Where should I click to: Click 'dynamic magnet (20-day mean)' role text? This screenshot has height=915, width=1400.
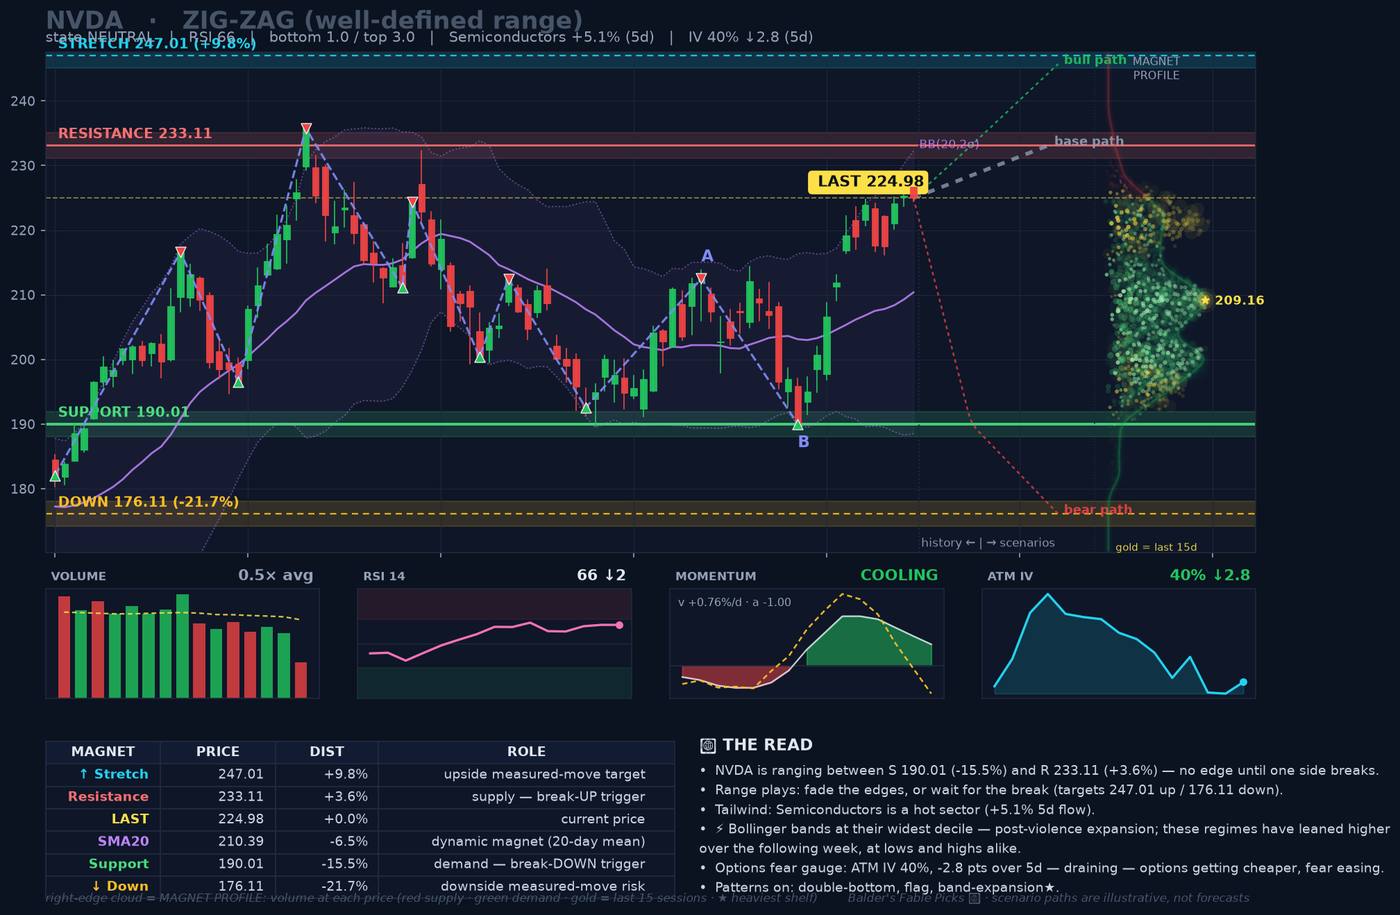click(x=538, y=842)
